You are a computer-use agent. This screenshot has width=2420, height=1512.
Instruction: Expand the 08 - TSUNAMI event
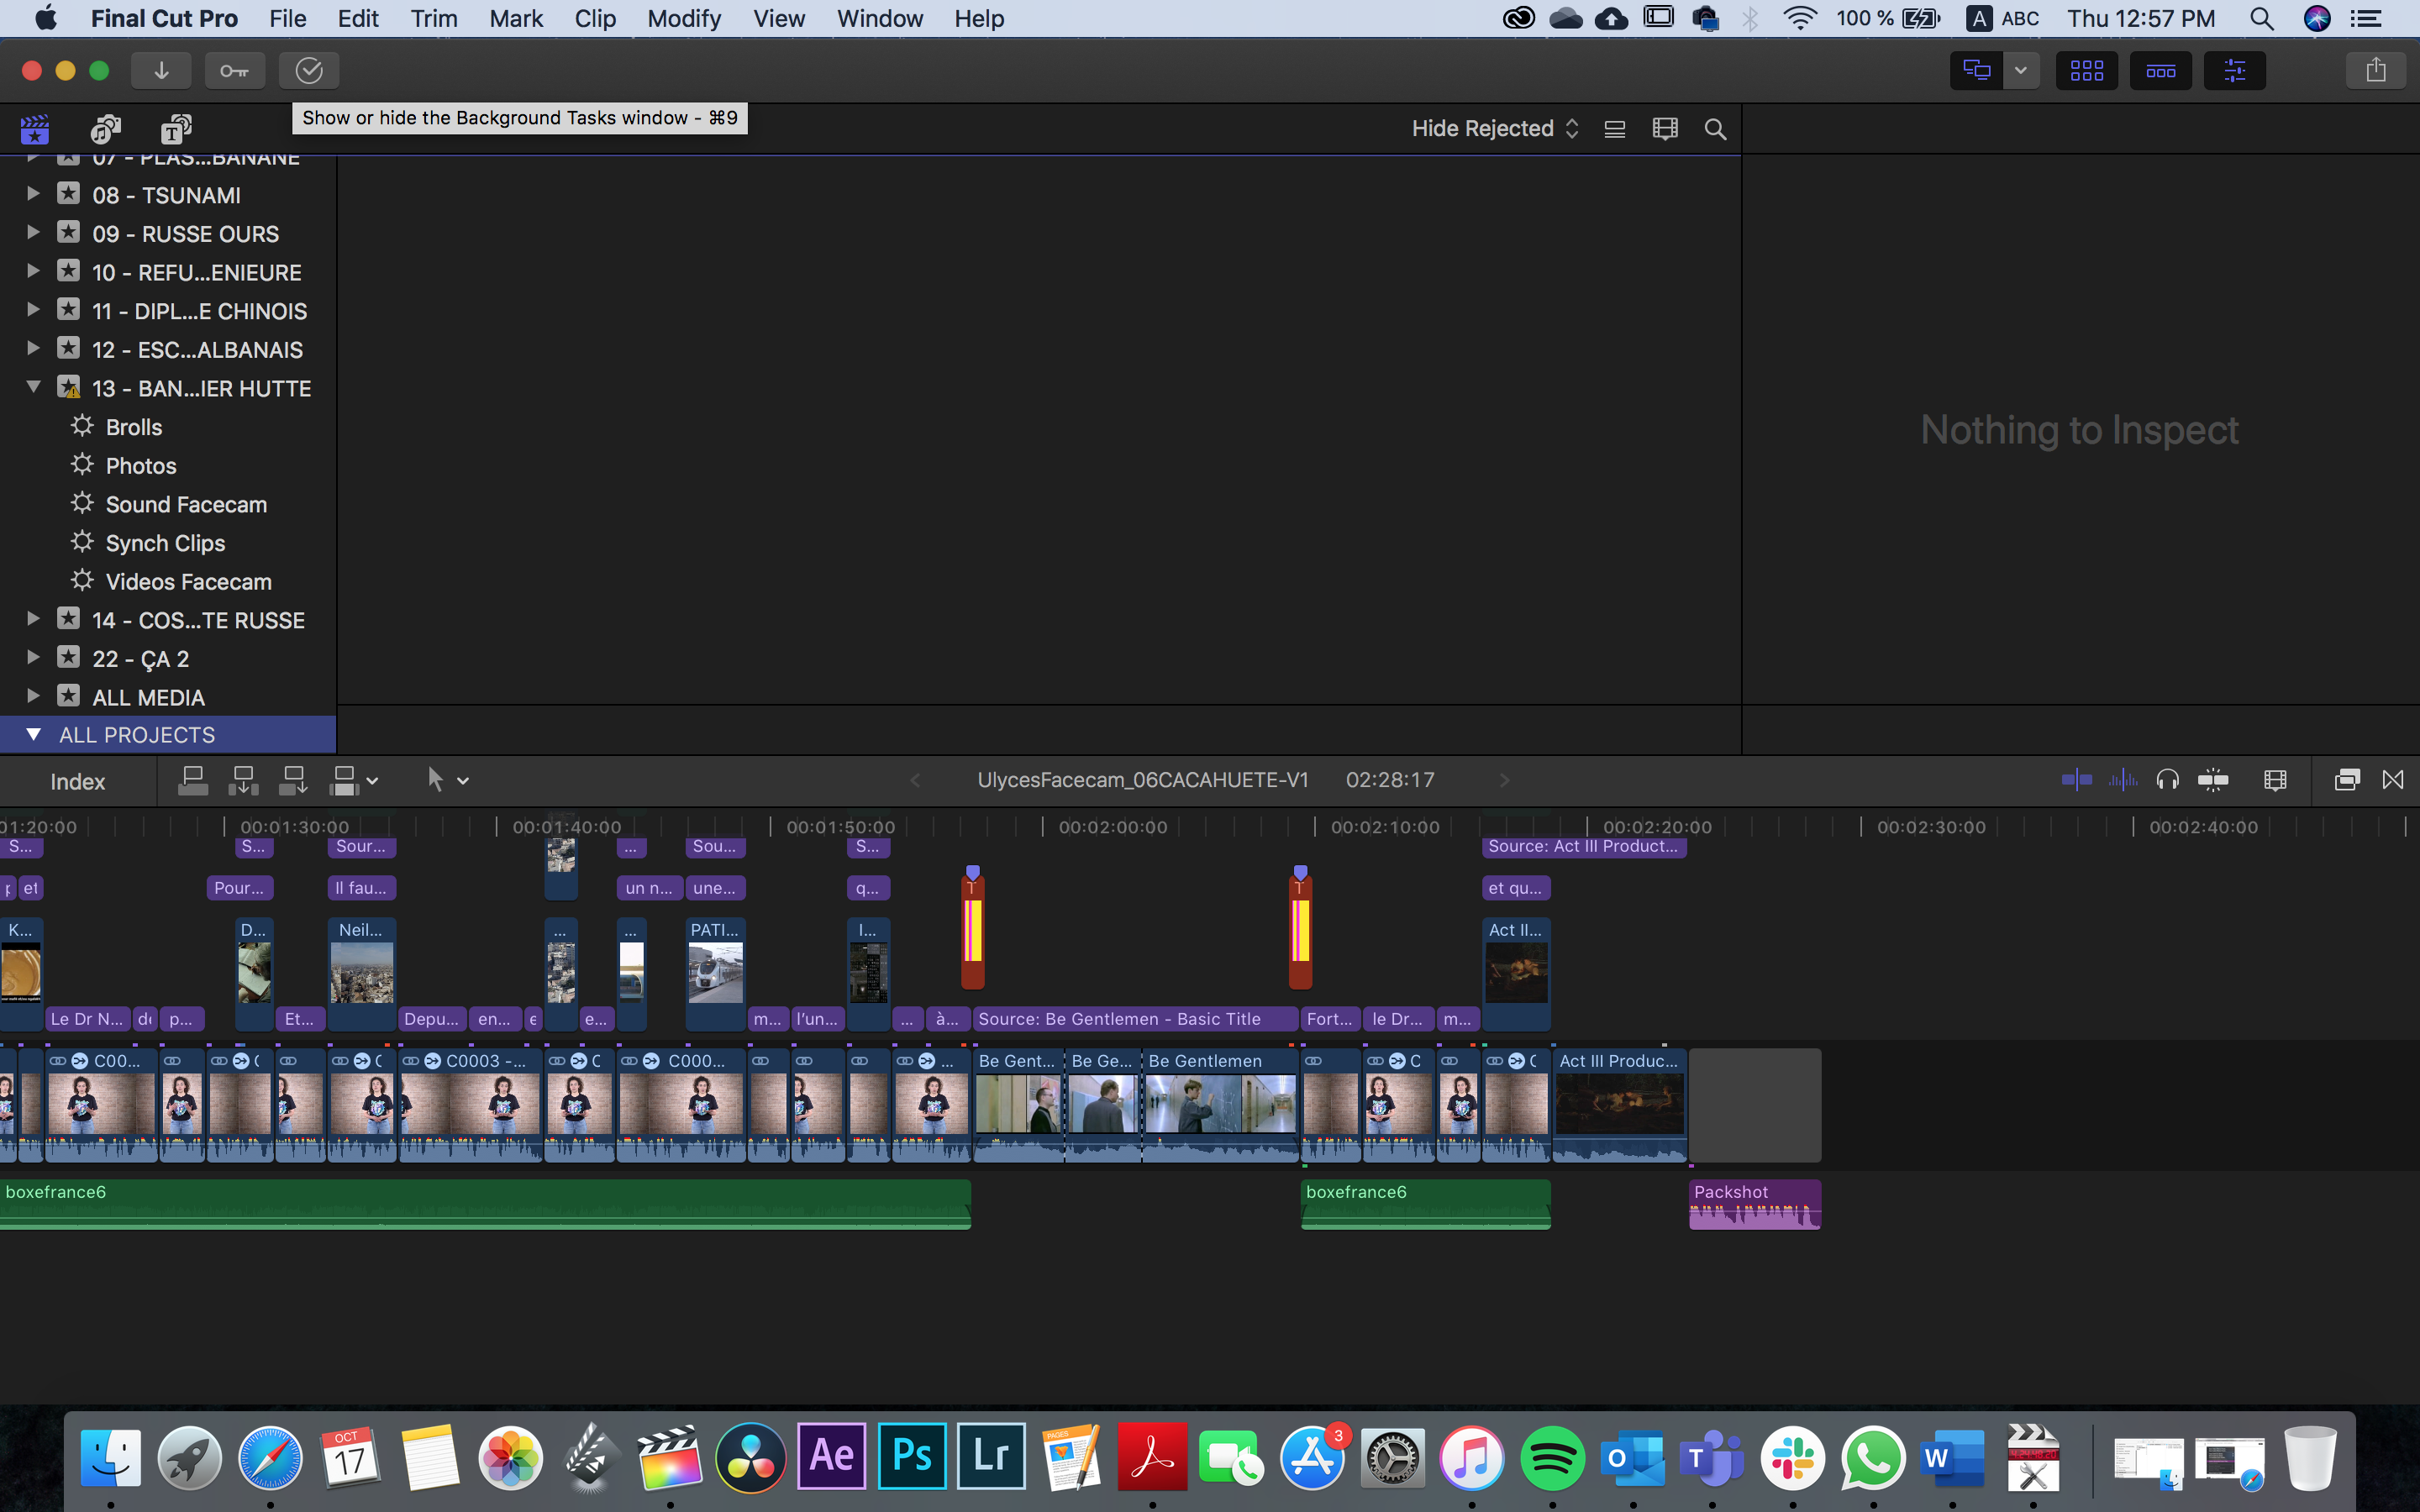click(33, 194)
